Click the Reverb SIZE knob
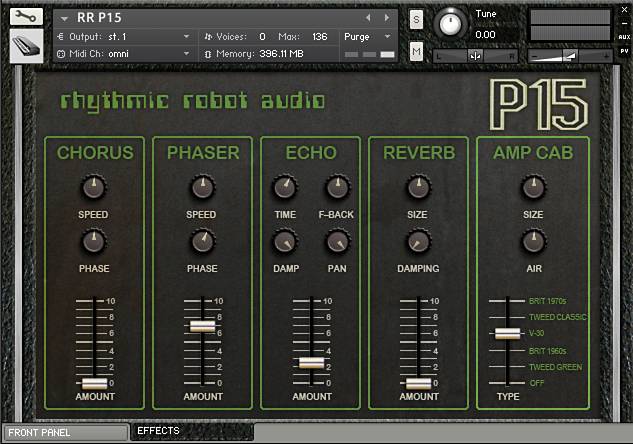 [x=419, y=188]
